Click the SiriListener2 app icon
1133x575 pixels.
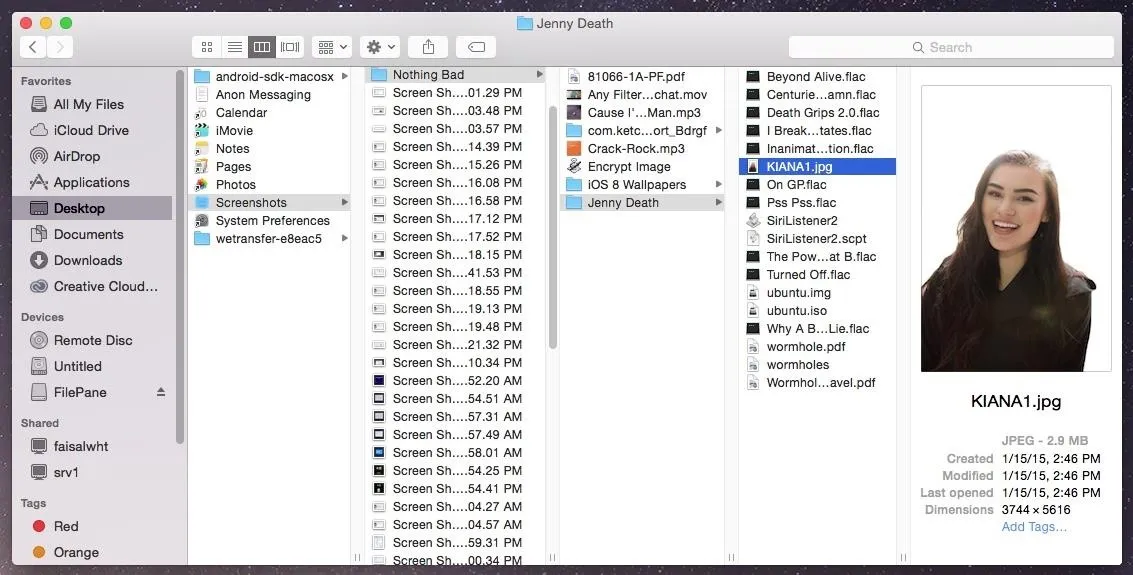(753, 220)
